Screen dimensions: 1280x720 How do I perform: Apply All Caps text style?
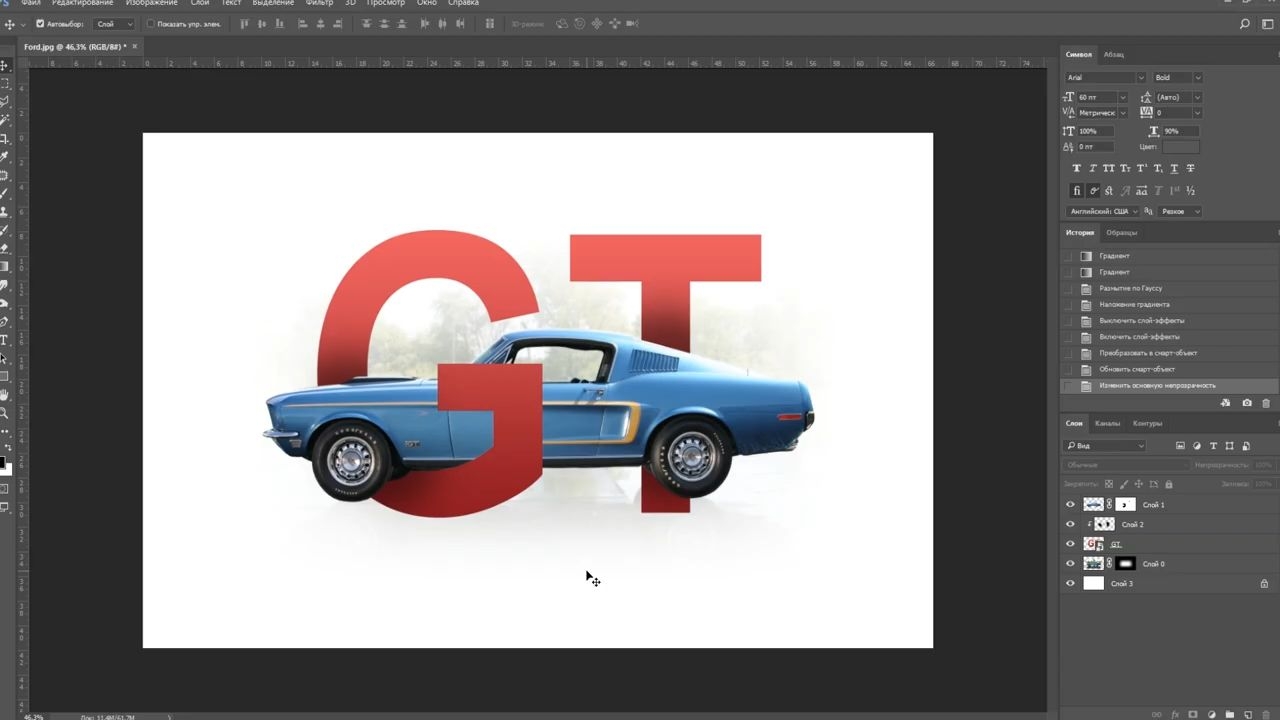click(1109, 168)
